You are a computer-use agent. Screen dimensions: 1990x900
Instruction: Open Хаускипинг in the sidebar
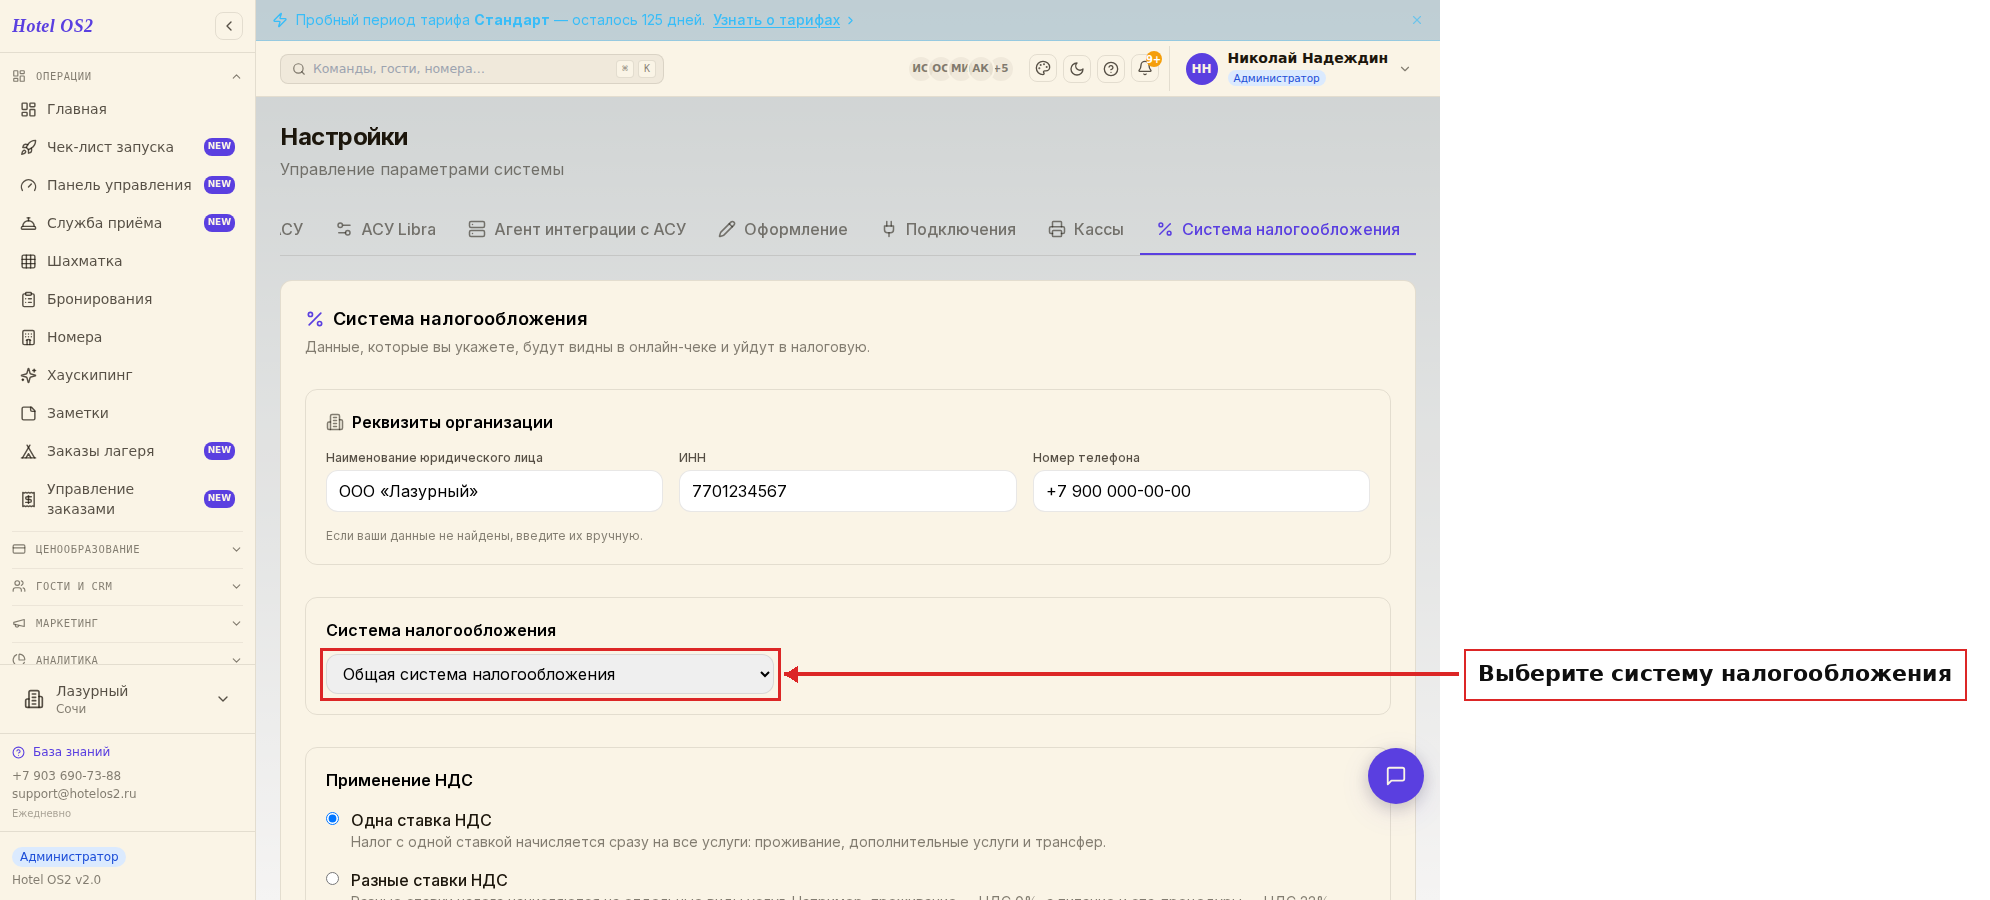tap(127, 375)
